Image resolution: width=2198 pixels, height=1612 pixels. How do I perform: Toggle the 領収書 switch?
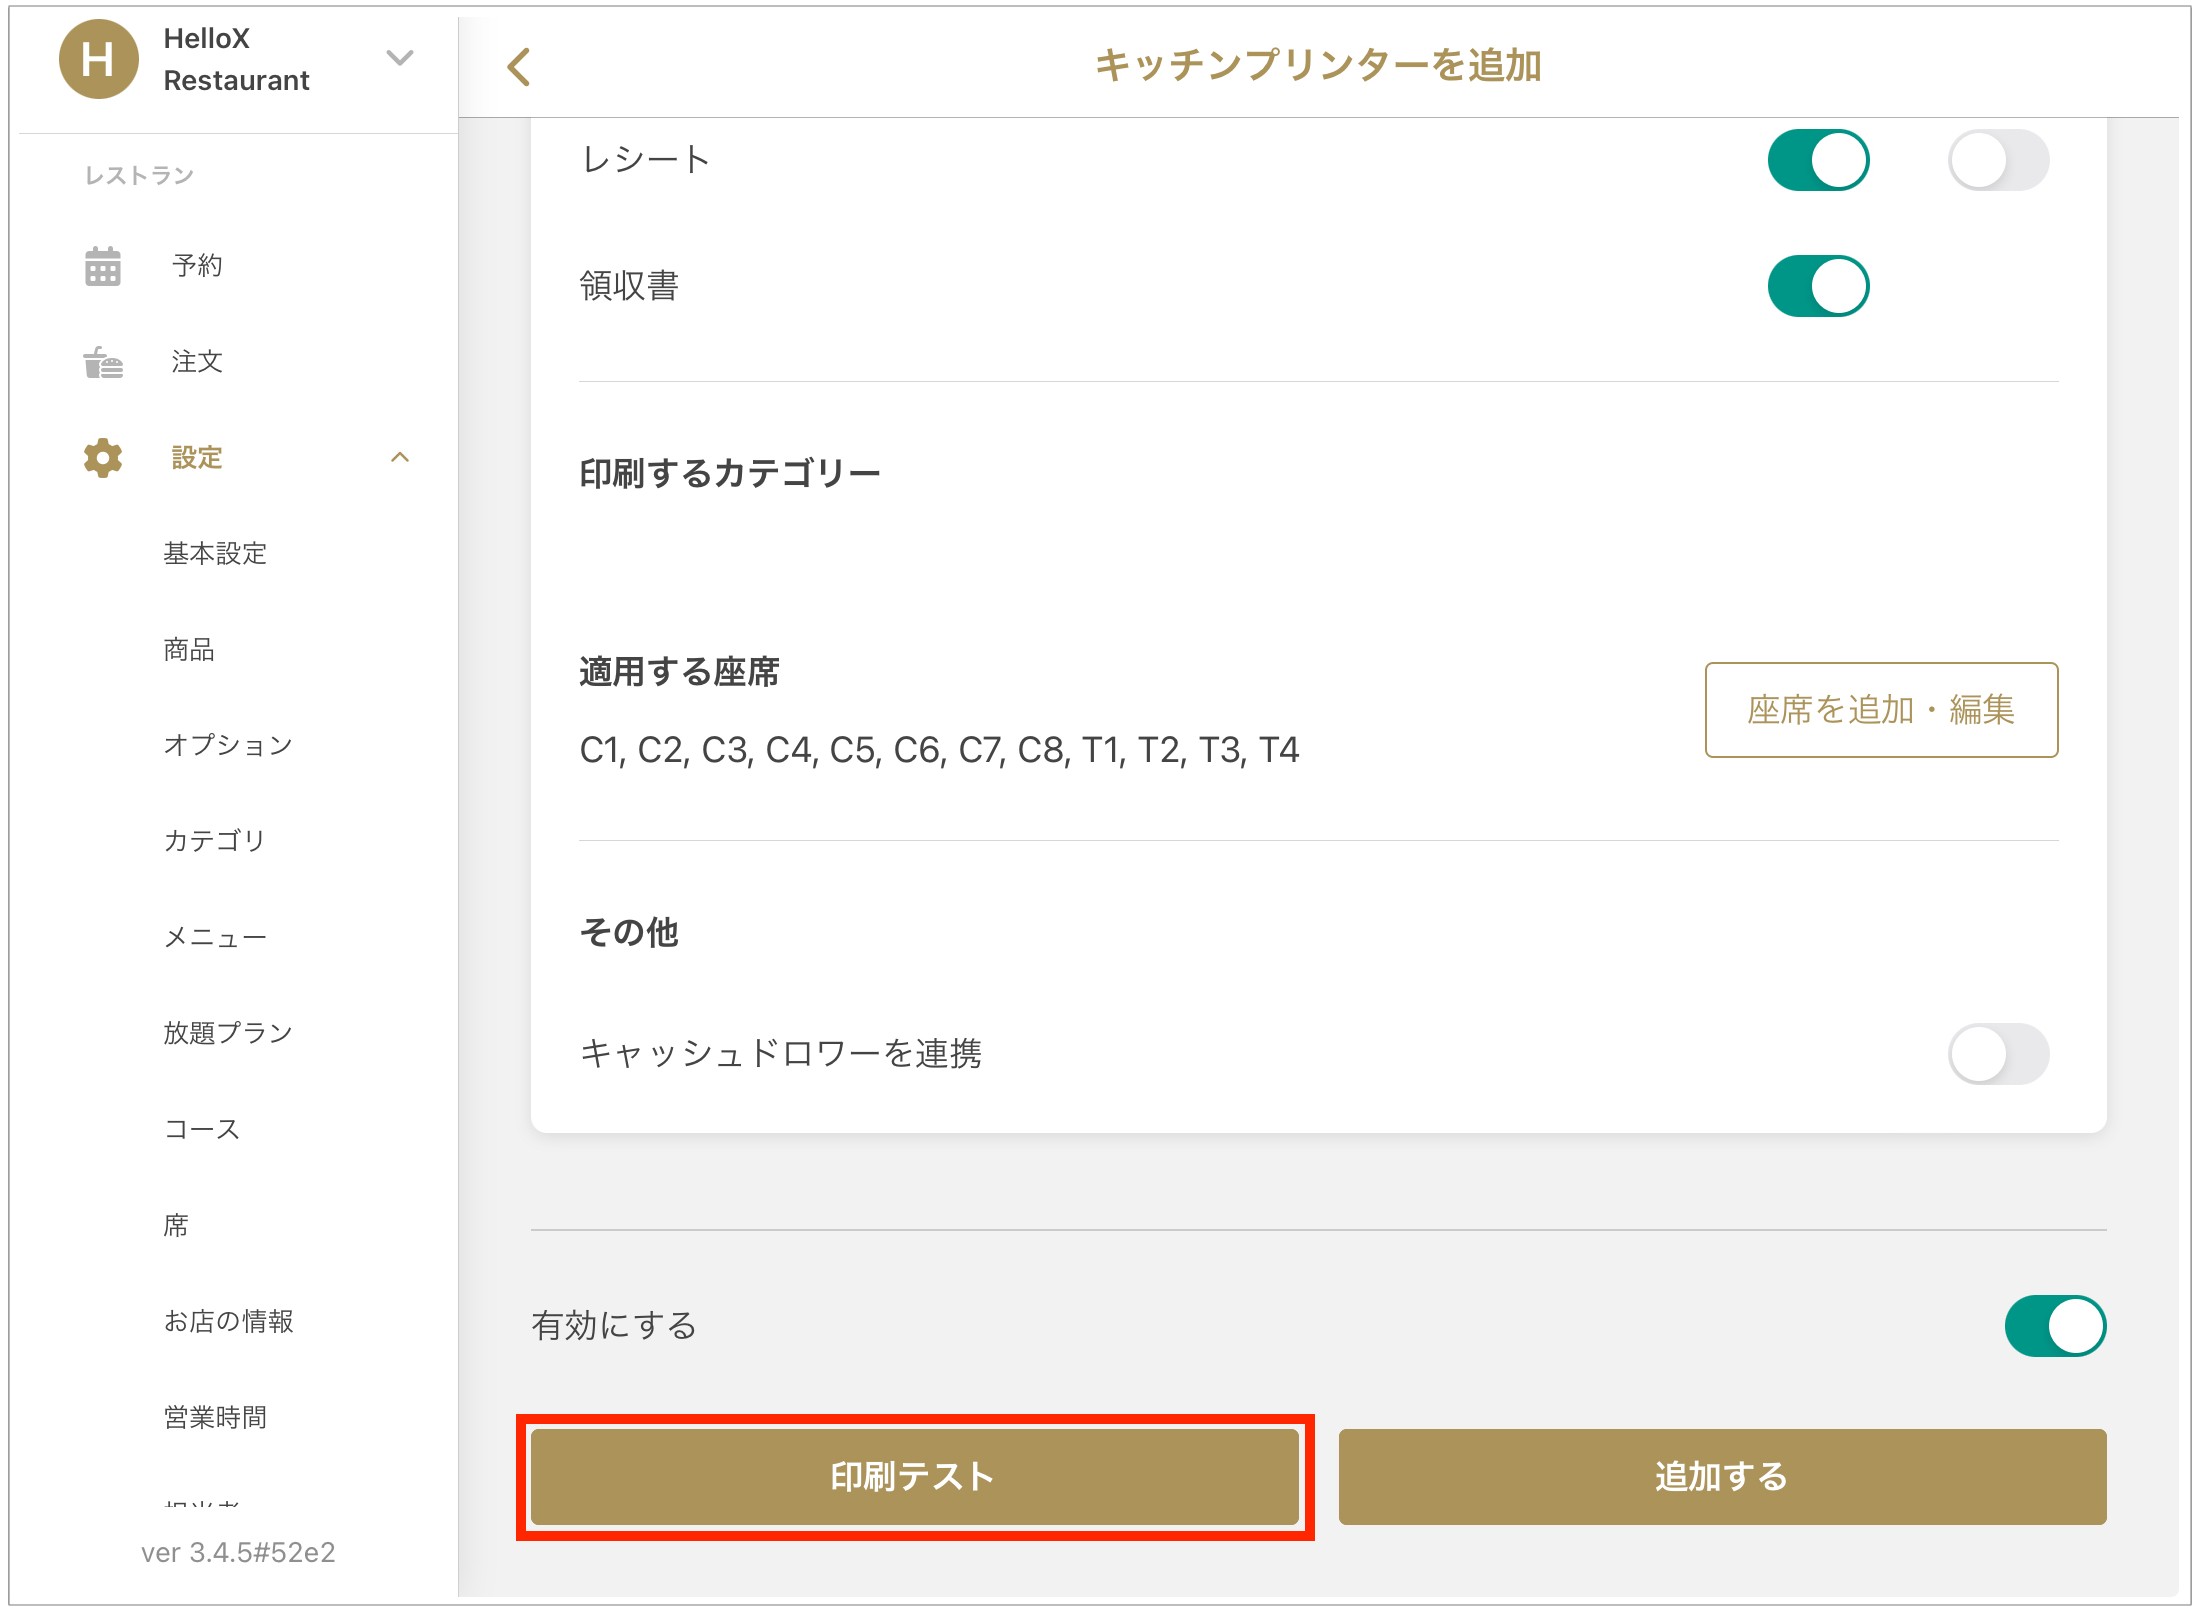[1818, 286]
